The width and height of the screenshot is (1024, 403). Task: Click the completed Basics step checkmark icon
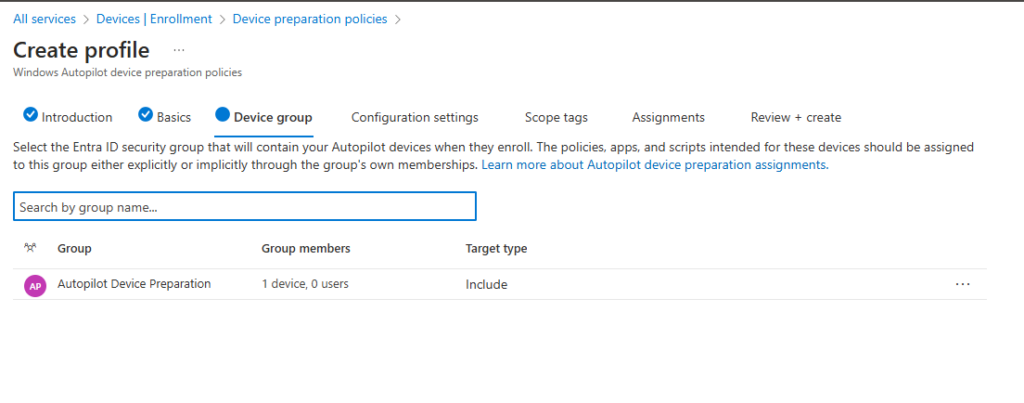point(145,116)
